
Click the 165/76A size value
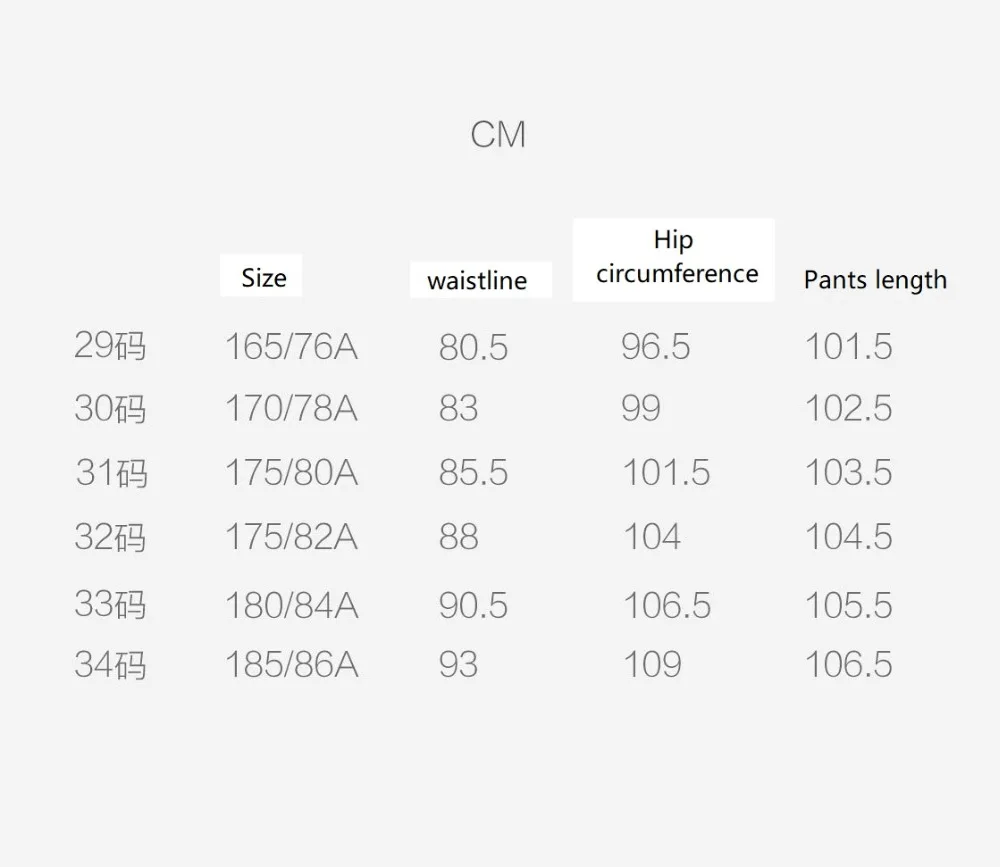291,346
